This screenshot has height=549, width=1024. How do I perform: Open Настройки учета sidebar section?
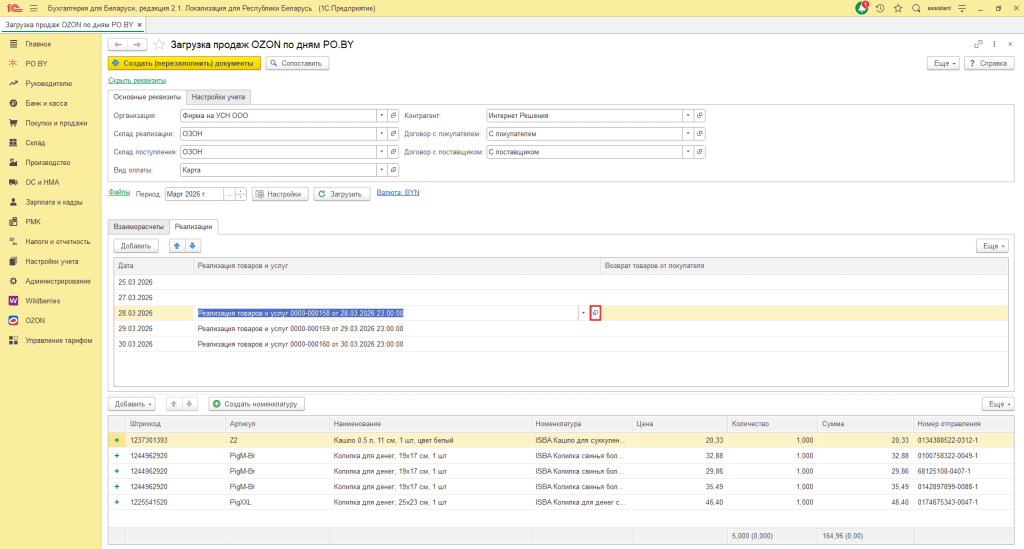tap(52, 261)
